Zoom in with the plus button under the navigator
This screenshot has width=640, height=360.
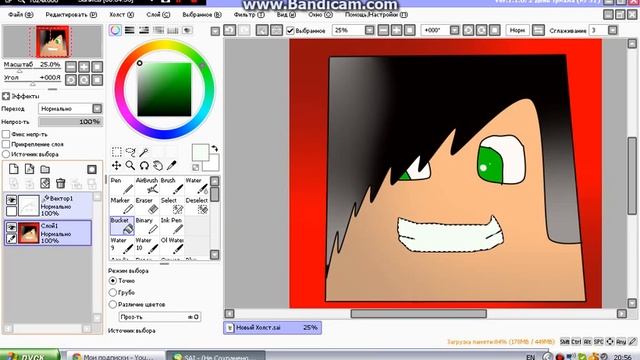coord(84,67)
